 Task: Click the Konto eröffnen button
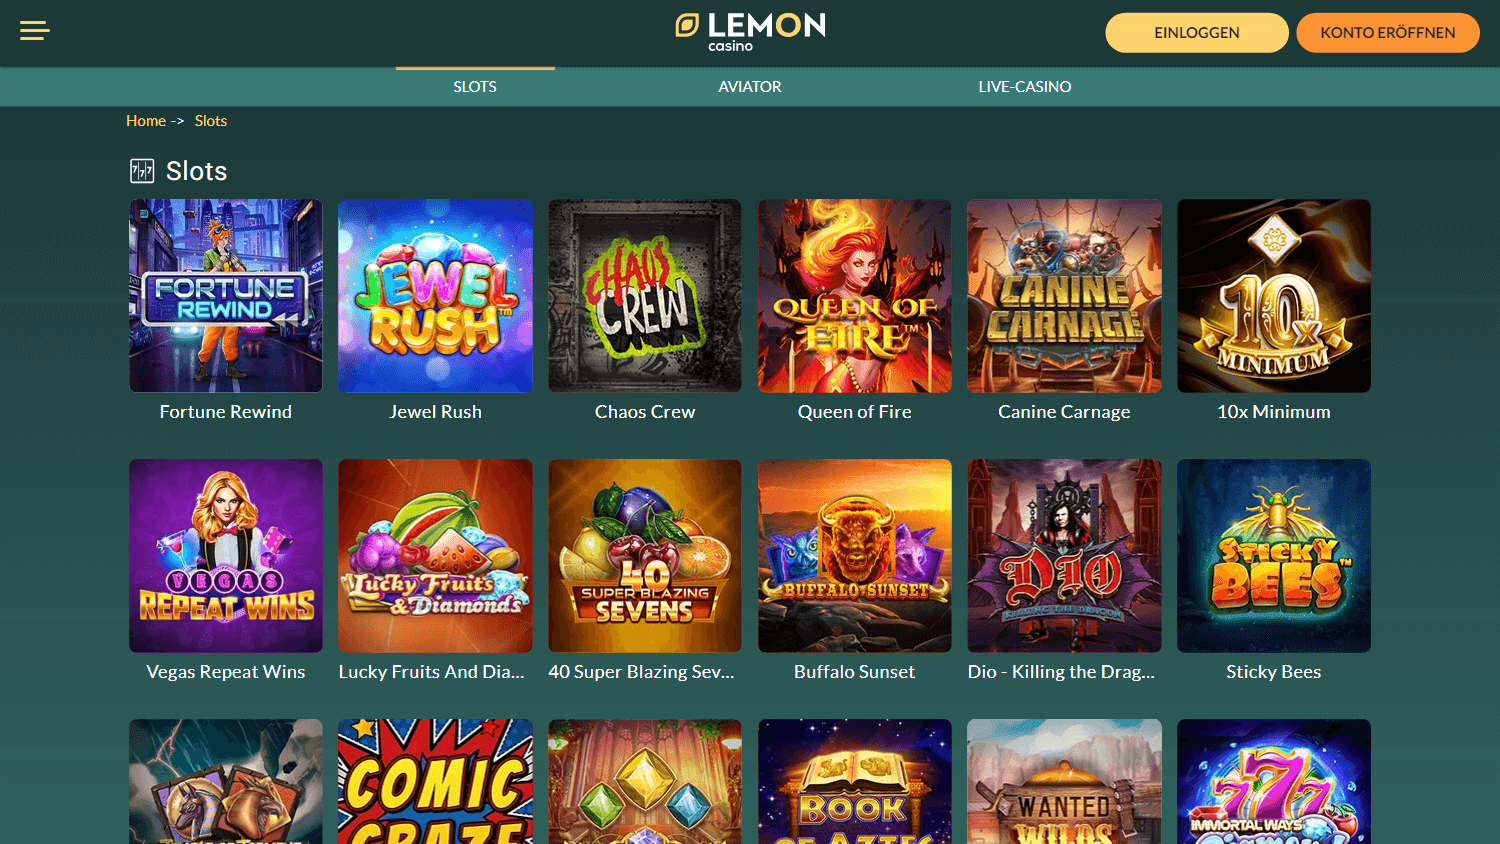pos(1388,33)
